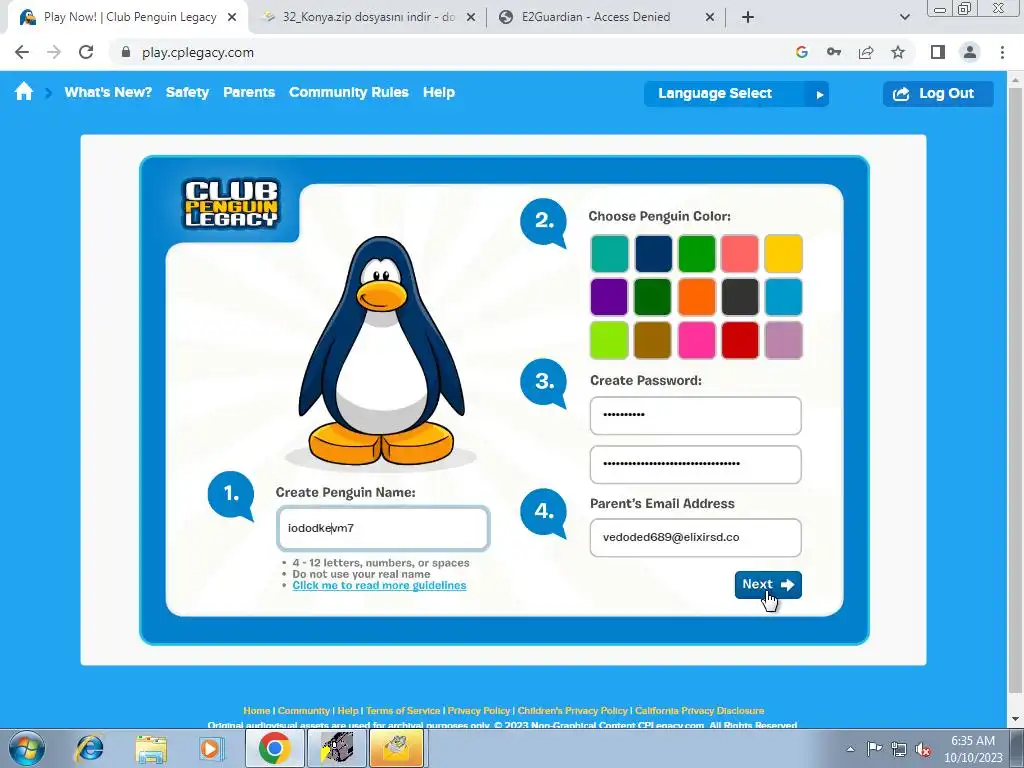Click the Google icon in the address bar
The height and width of the screenshot is (768, 1024).
click(802, 52)
